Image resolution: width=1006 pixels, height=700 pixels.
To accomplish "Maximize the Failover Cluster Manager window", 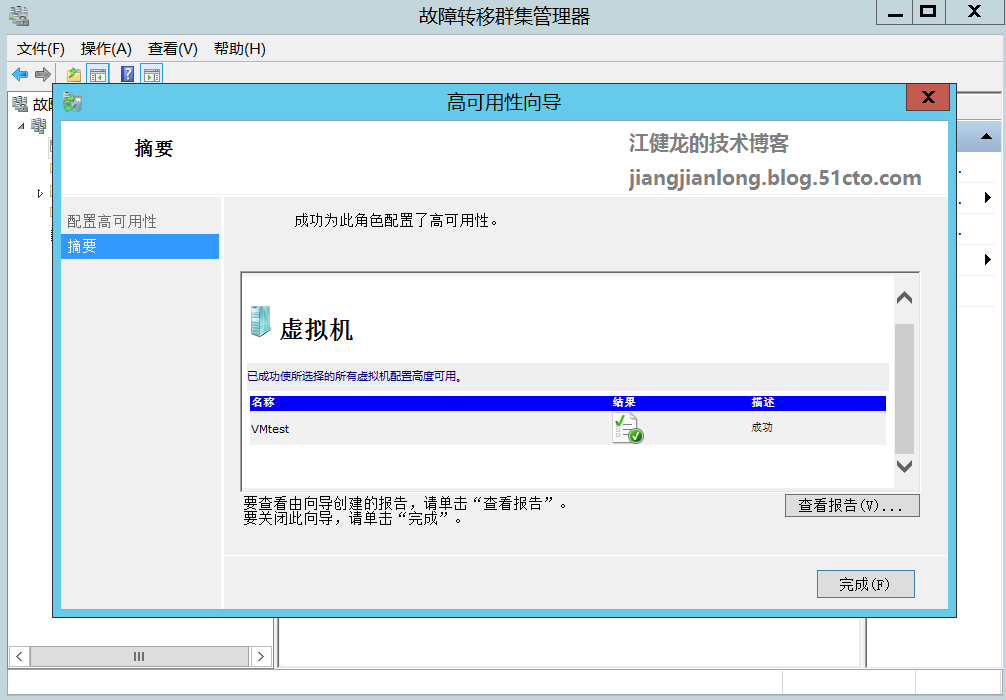I will click(x=928, y=12).
